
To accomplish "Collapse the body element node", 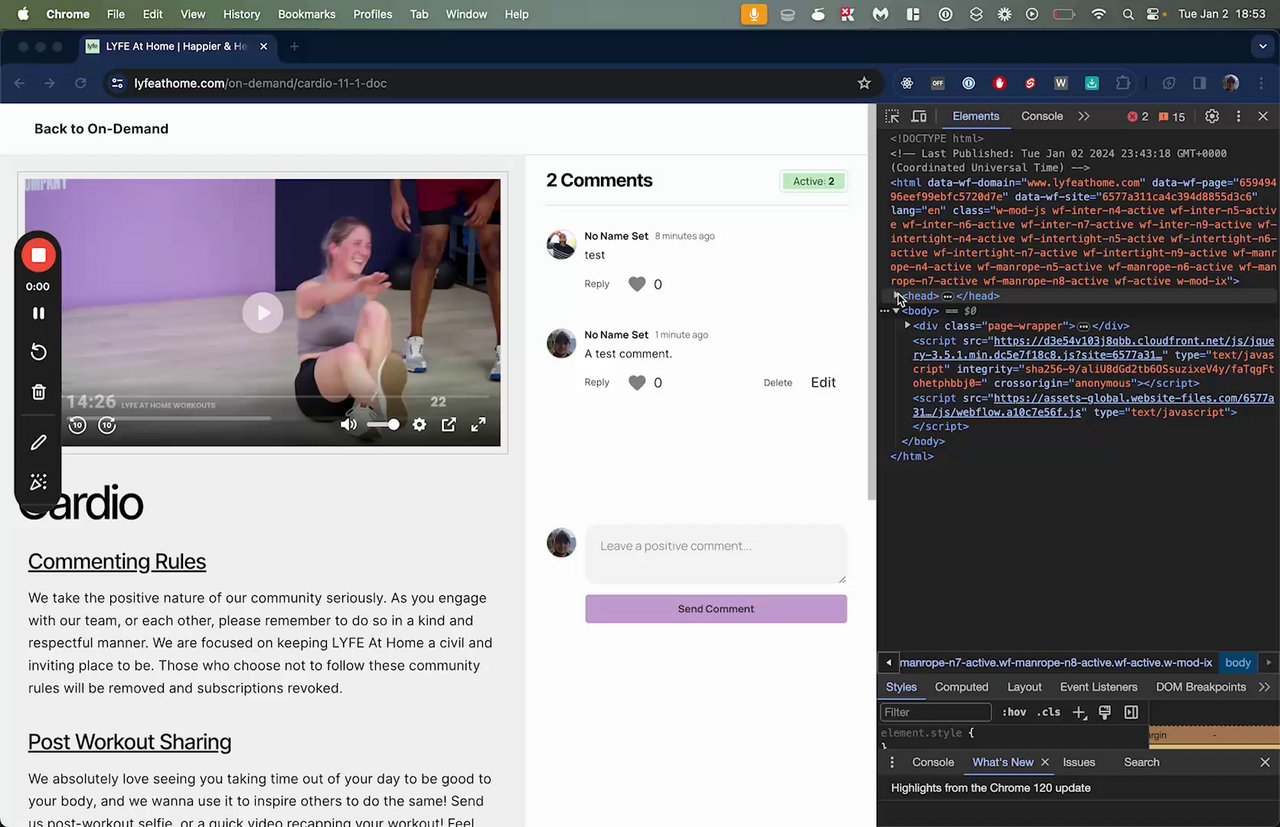I will click(897, 311).
